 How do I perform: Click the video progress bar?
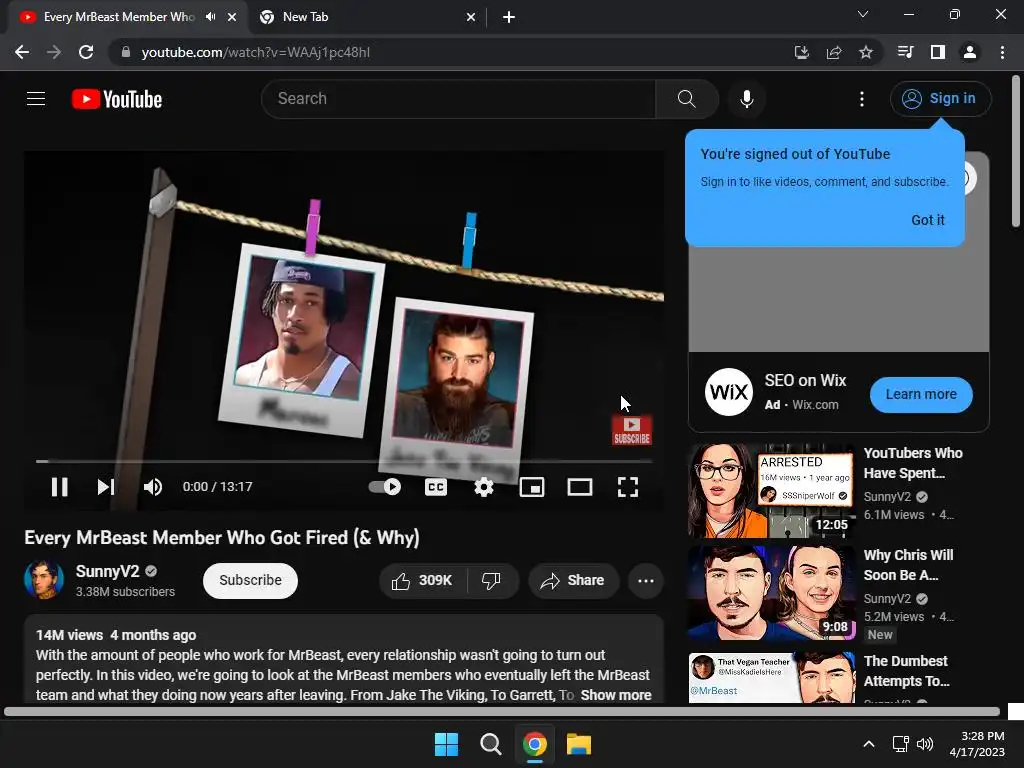[x=344, y=461]
